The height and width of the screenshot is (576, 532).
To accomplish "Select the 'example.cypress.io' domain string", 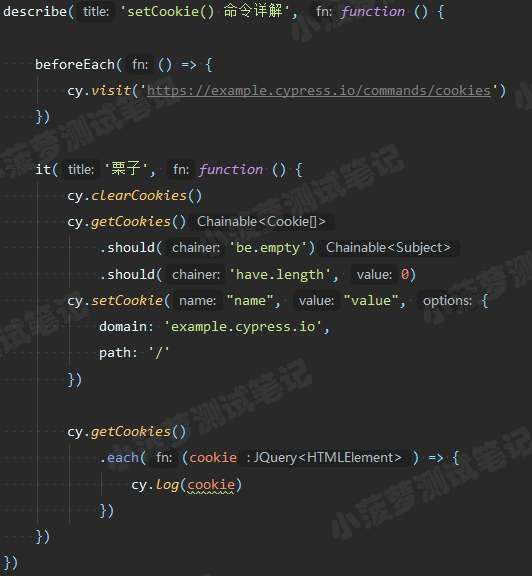I will pyautogui.click(x=242, y=327).
